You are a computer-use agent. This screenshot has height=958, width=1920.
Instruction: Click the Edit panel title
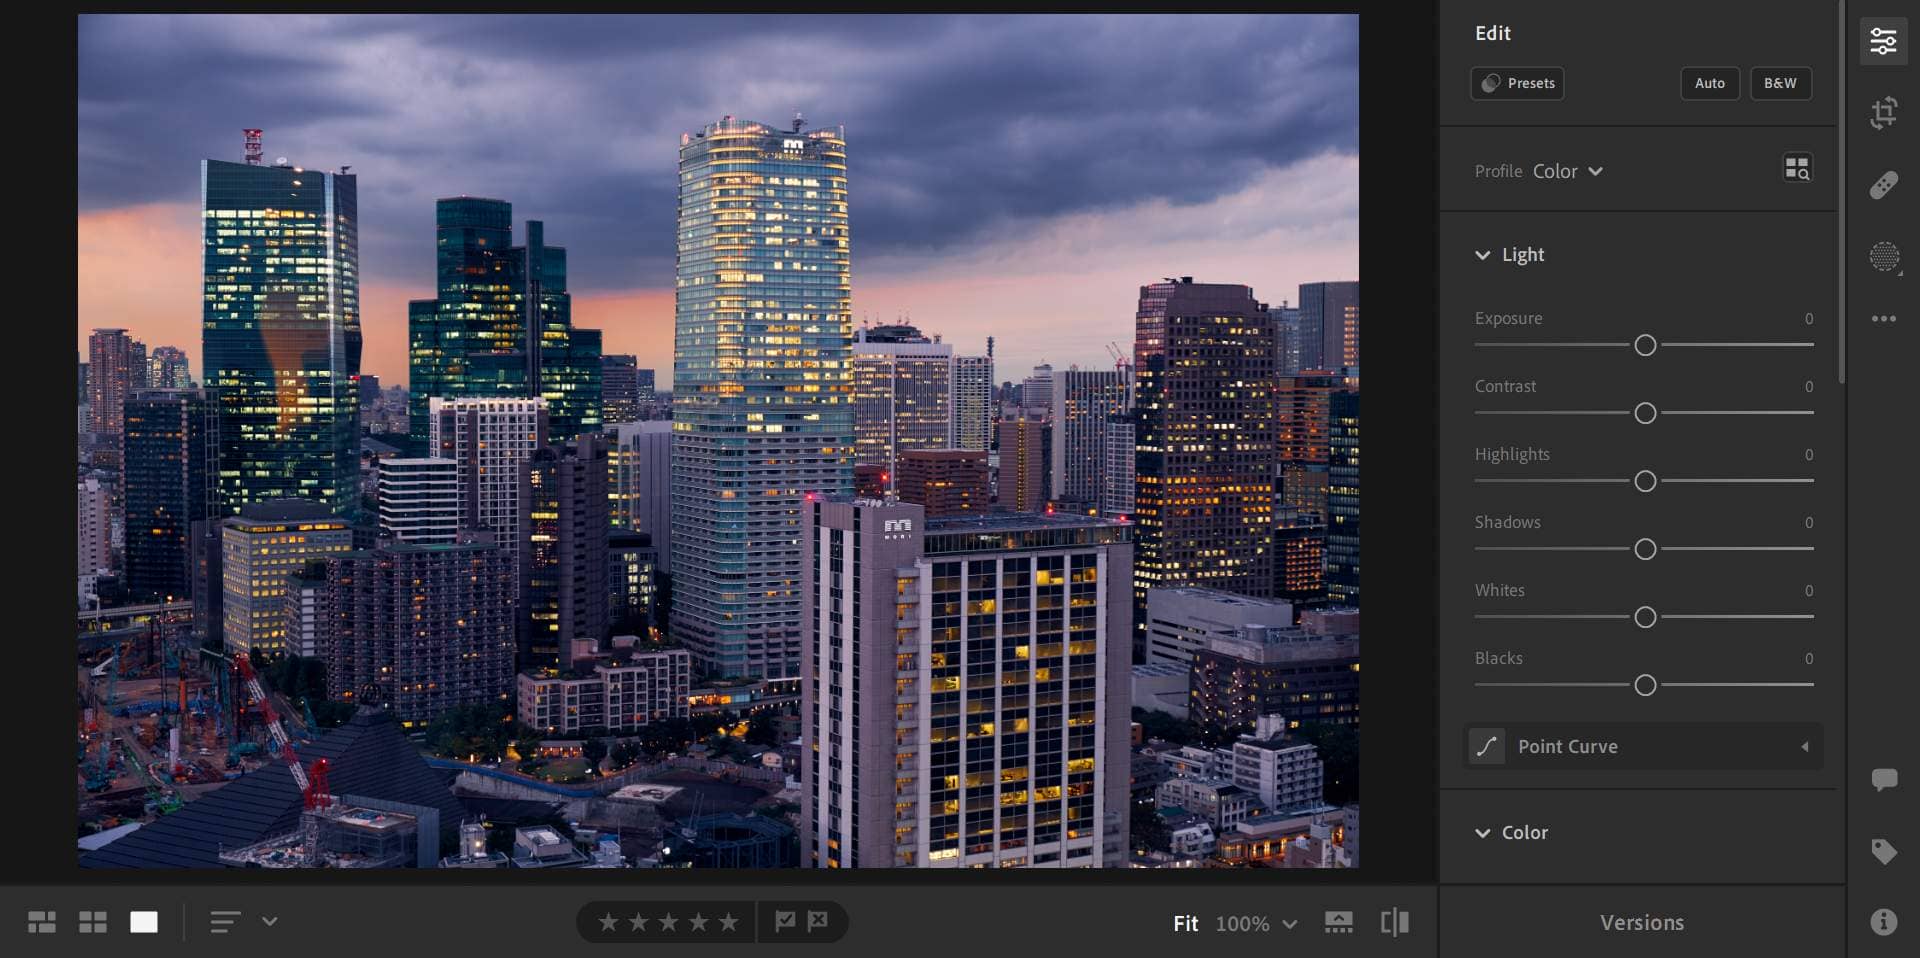coord(1492,33)
